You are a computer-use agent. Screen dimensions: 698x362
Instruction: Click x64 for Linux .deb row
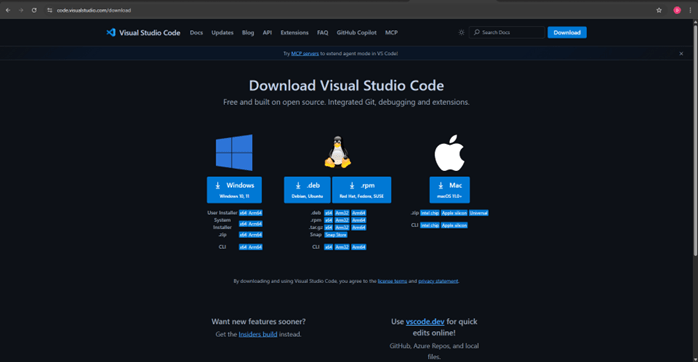click(x=329, y=213)
